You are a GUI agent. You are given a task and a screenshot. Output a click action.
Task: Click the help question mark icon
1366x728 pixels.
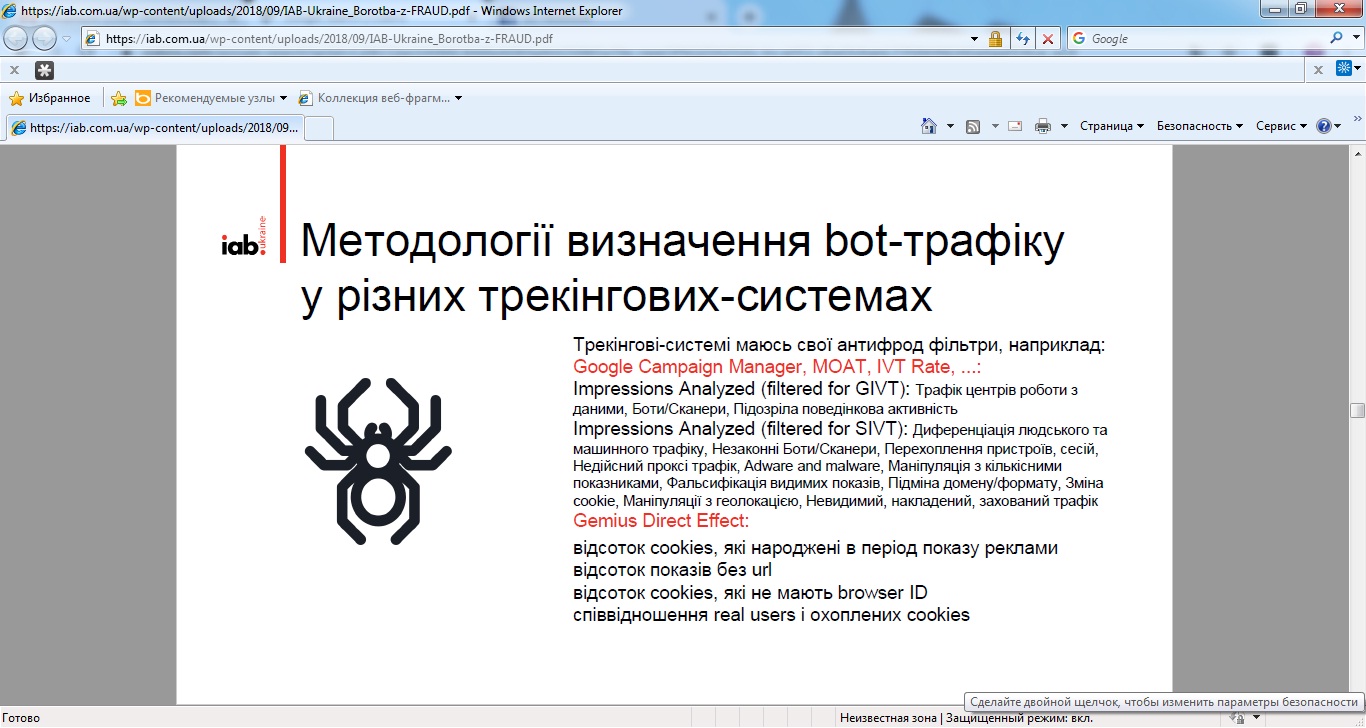tap(1323, 126)
